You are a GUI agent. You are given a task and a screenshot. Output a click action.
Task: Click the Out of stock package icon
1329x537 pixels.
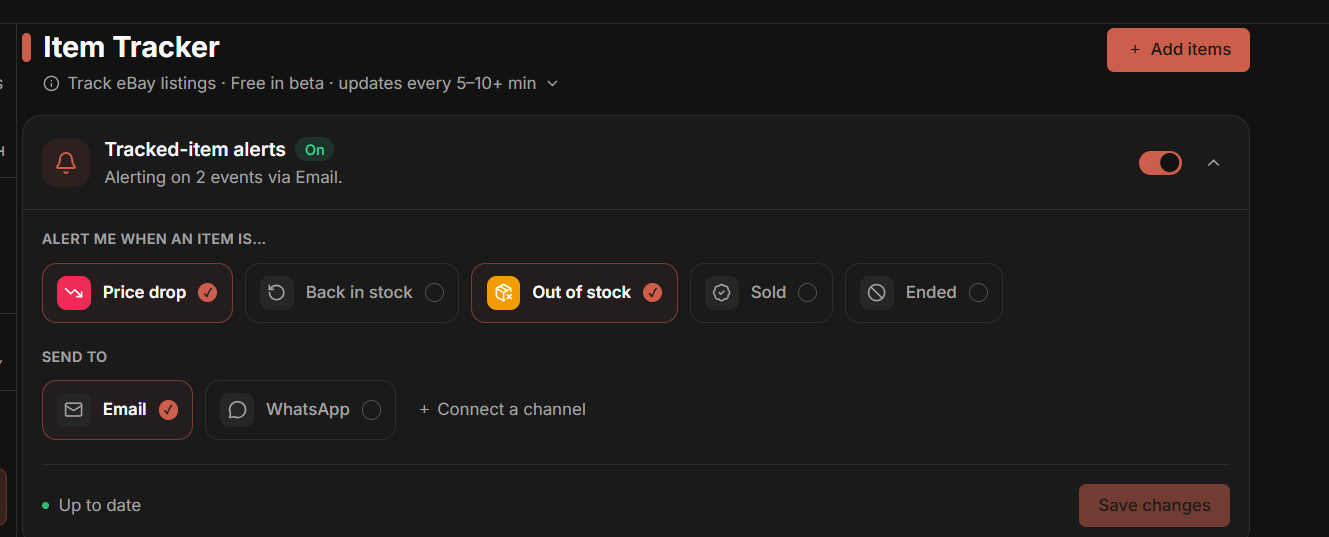[x=504, y=293]
